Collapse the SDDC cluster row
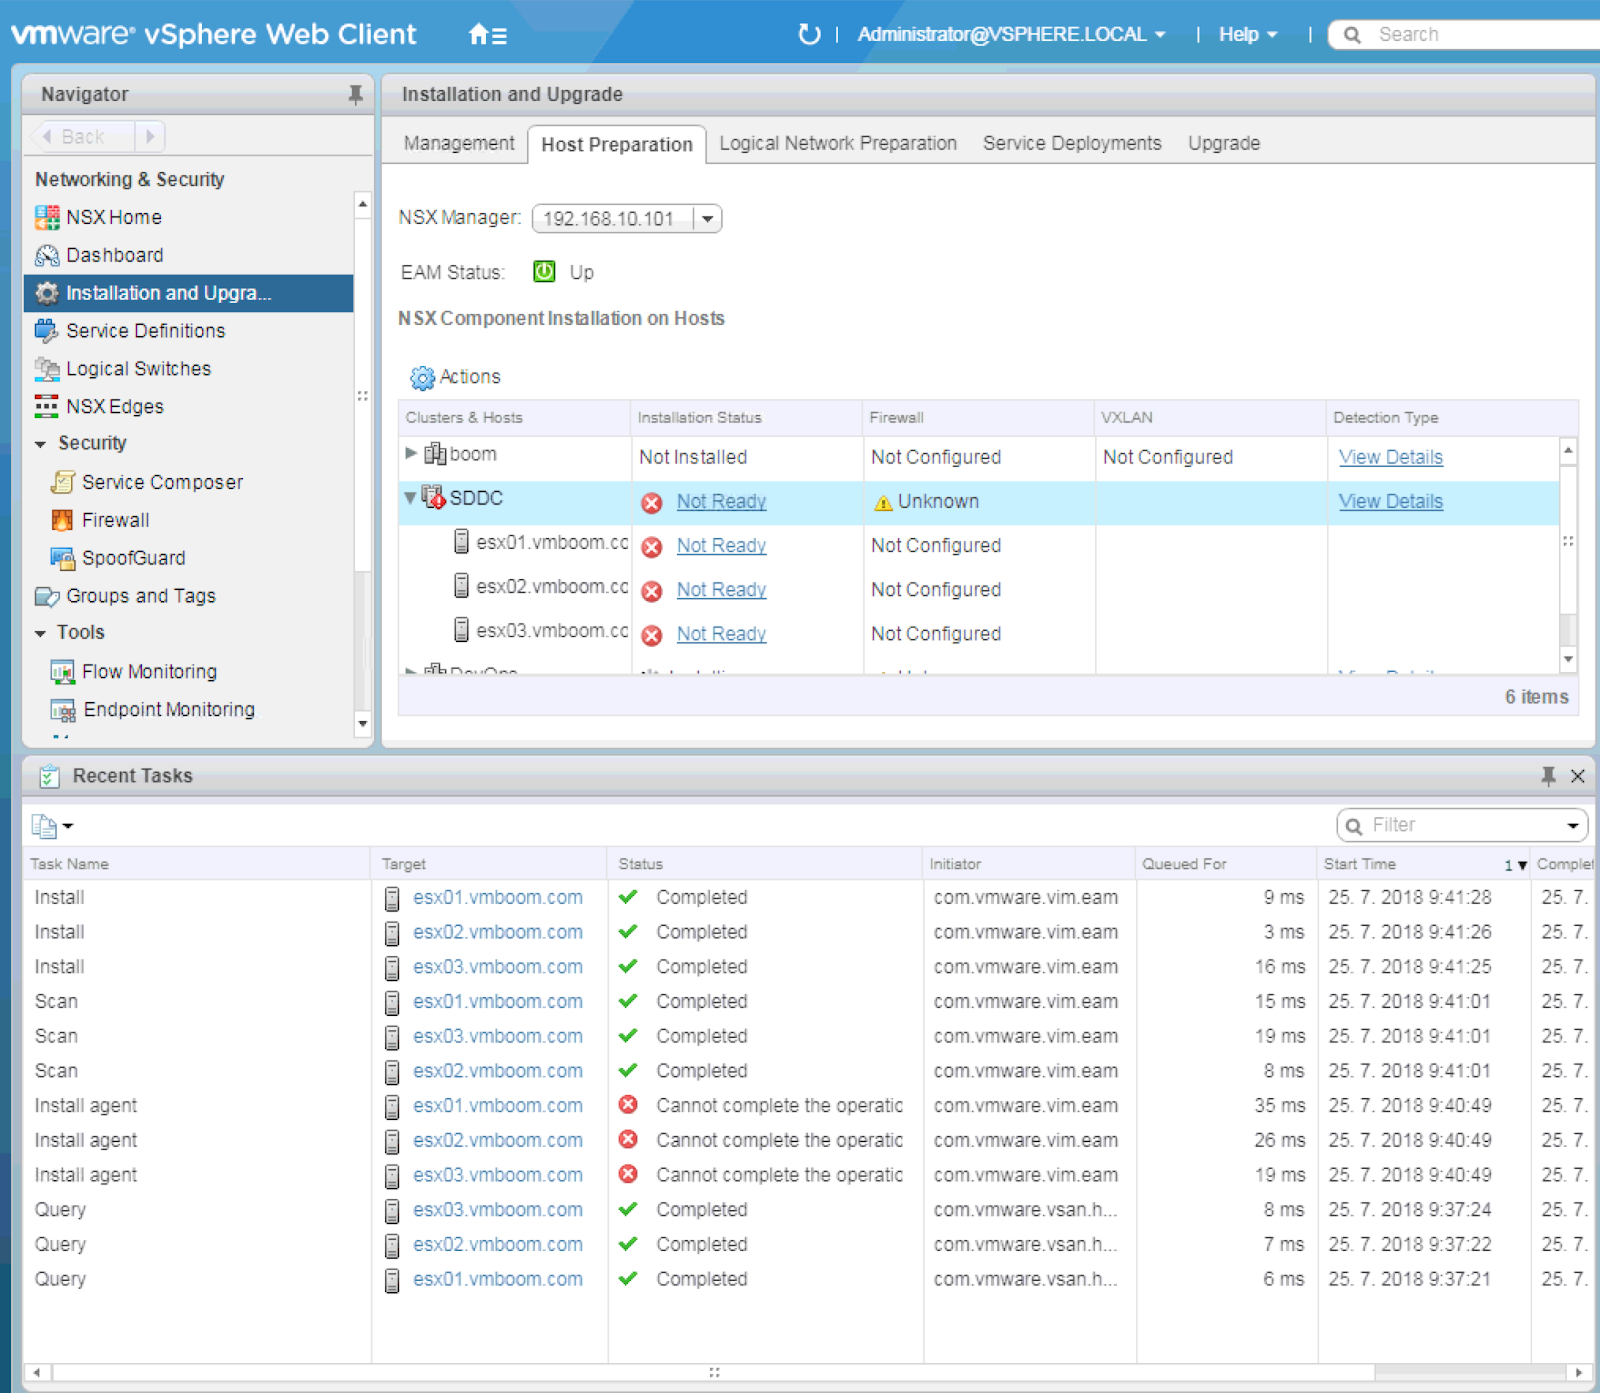Screen dimensions: 1600x1393 [410, 497]
